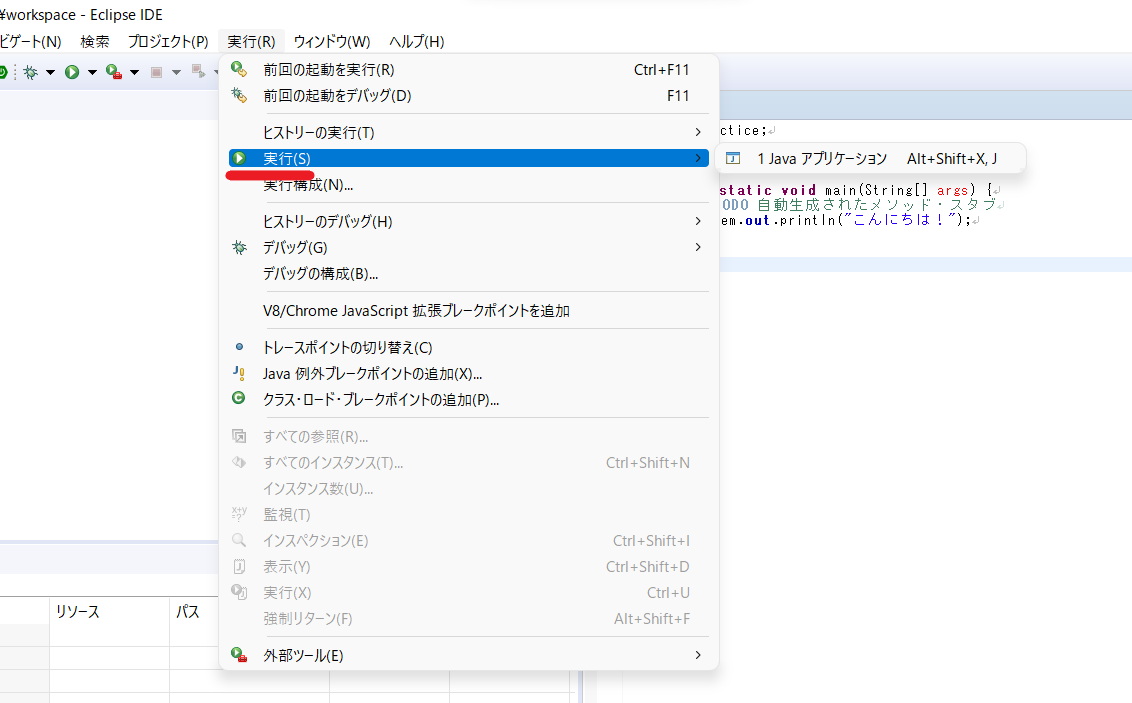Image resolution: width=1132 pixels, height=703 pixels.
Task: Open the Run toolbar dropdown arrow
Action: (x=92, y=72)
